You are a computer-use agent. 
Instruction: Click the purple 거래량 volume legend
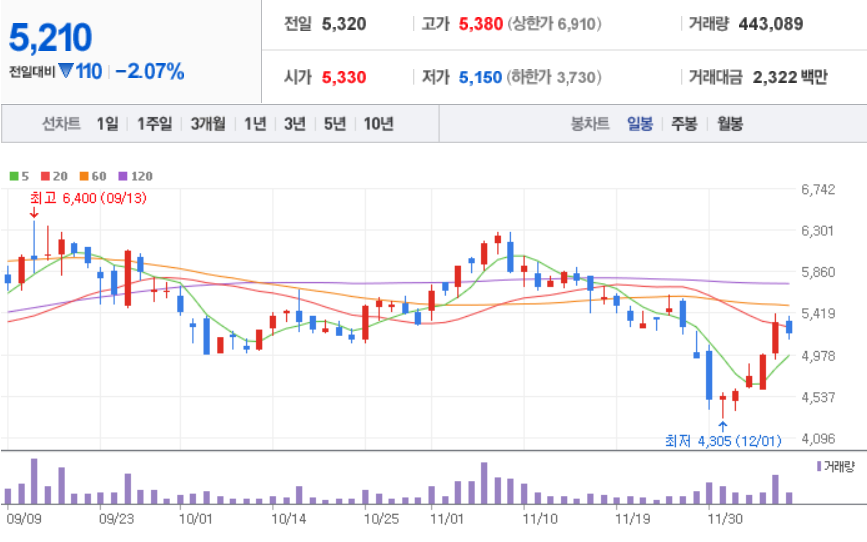pos(835,466)
